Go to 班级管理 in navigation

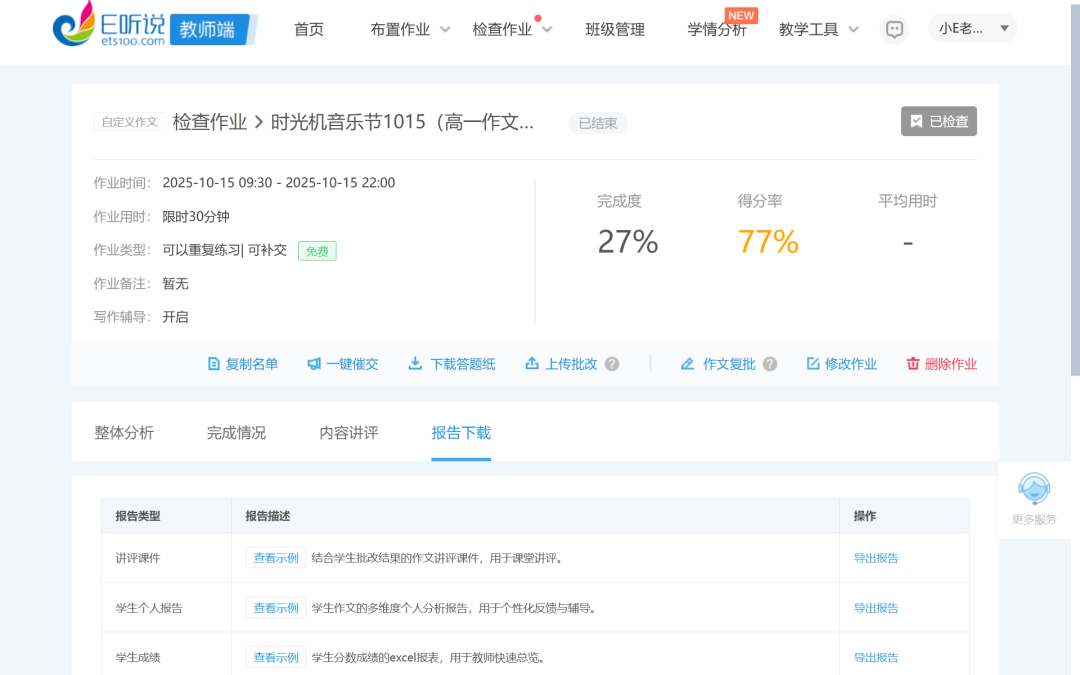(615, 30)
